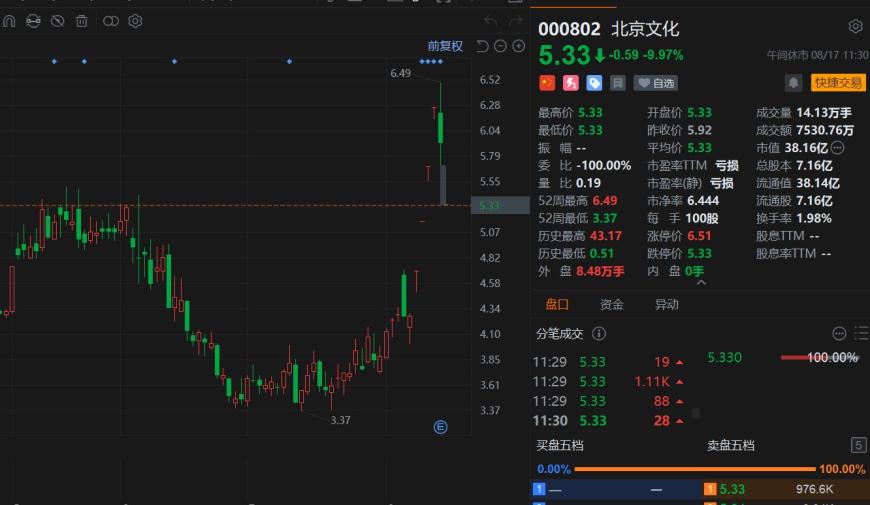Click the blue E event marker on chart
870x505 pixels.
tap(440, 427)
